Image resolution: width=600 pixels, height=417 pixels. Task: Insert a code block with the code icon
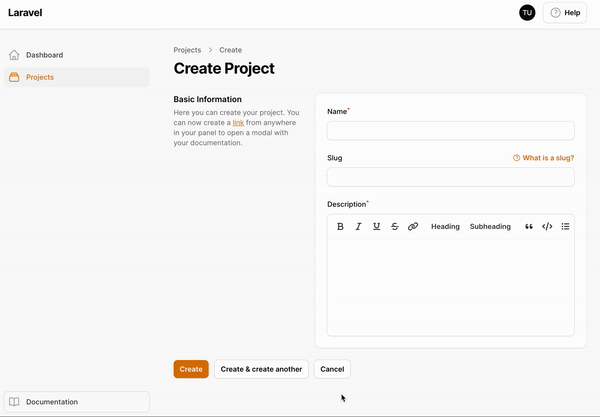click(547, 226)
